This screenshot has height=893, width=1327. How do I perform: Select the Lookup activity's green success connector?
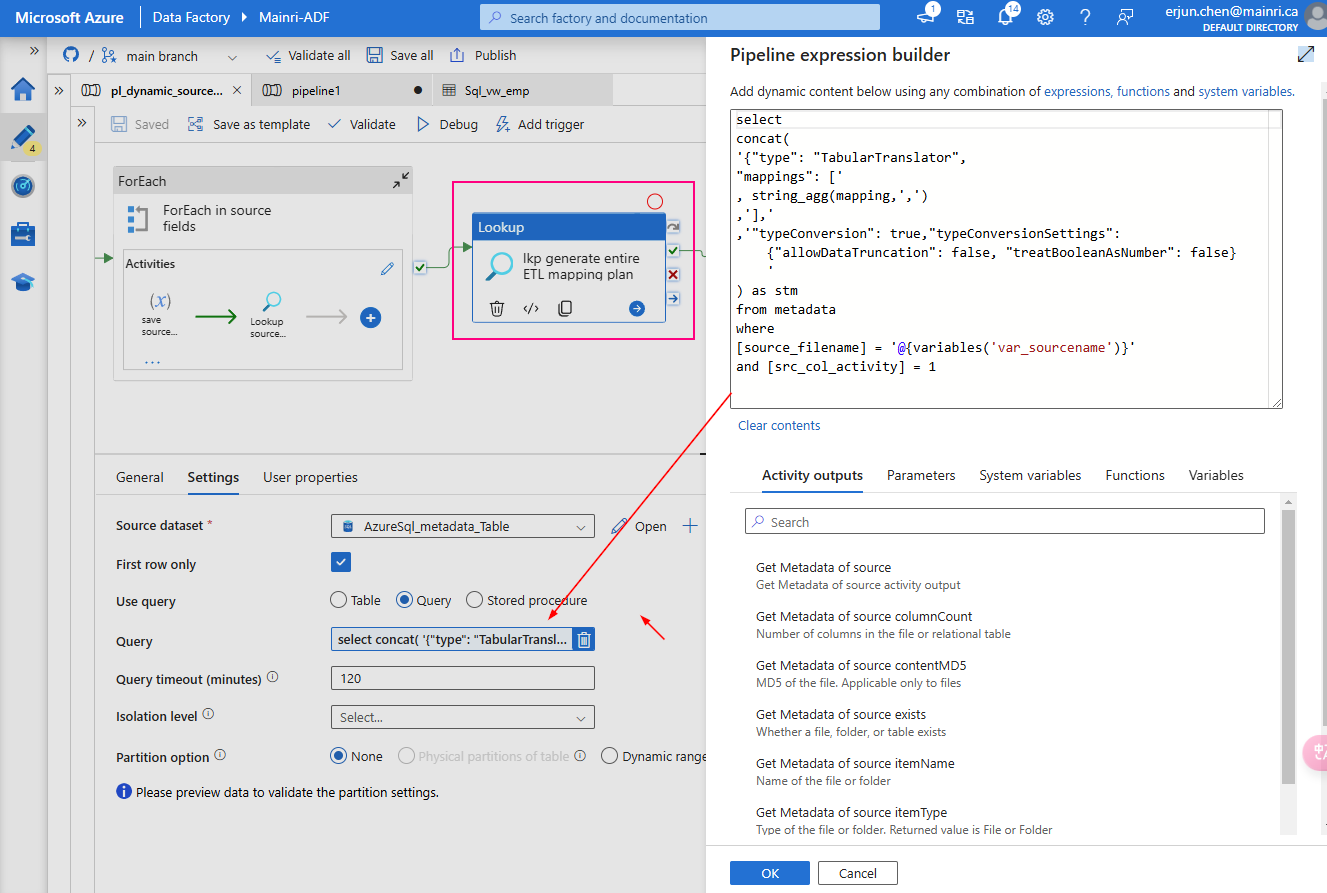click(673, 251)
